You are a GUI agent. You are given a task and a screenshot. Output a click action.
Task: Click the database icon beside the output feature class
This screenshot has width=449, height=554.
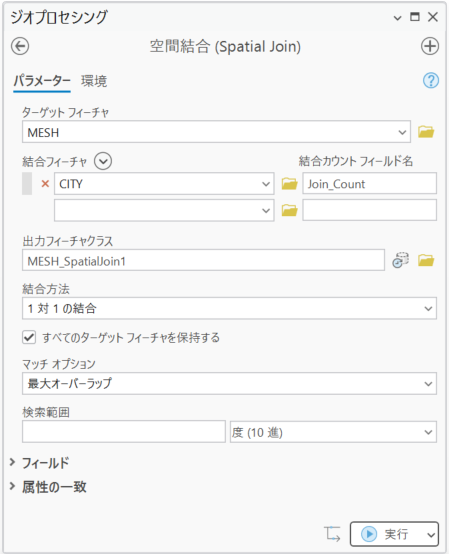click(401, 260)
